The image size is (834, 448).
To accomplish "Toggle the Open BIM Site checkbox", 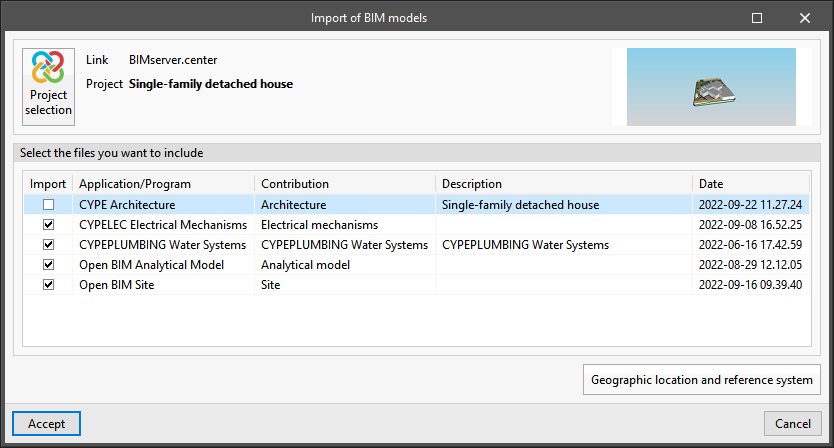I will pos(48,285).
